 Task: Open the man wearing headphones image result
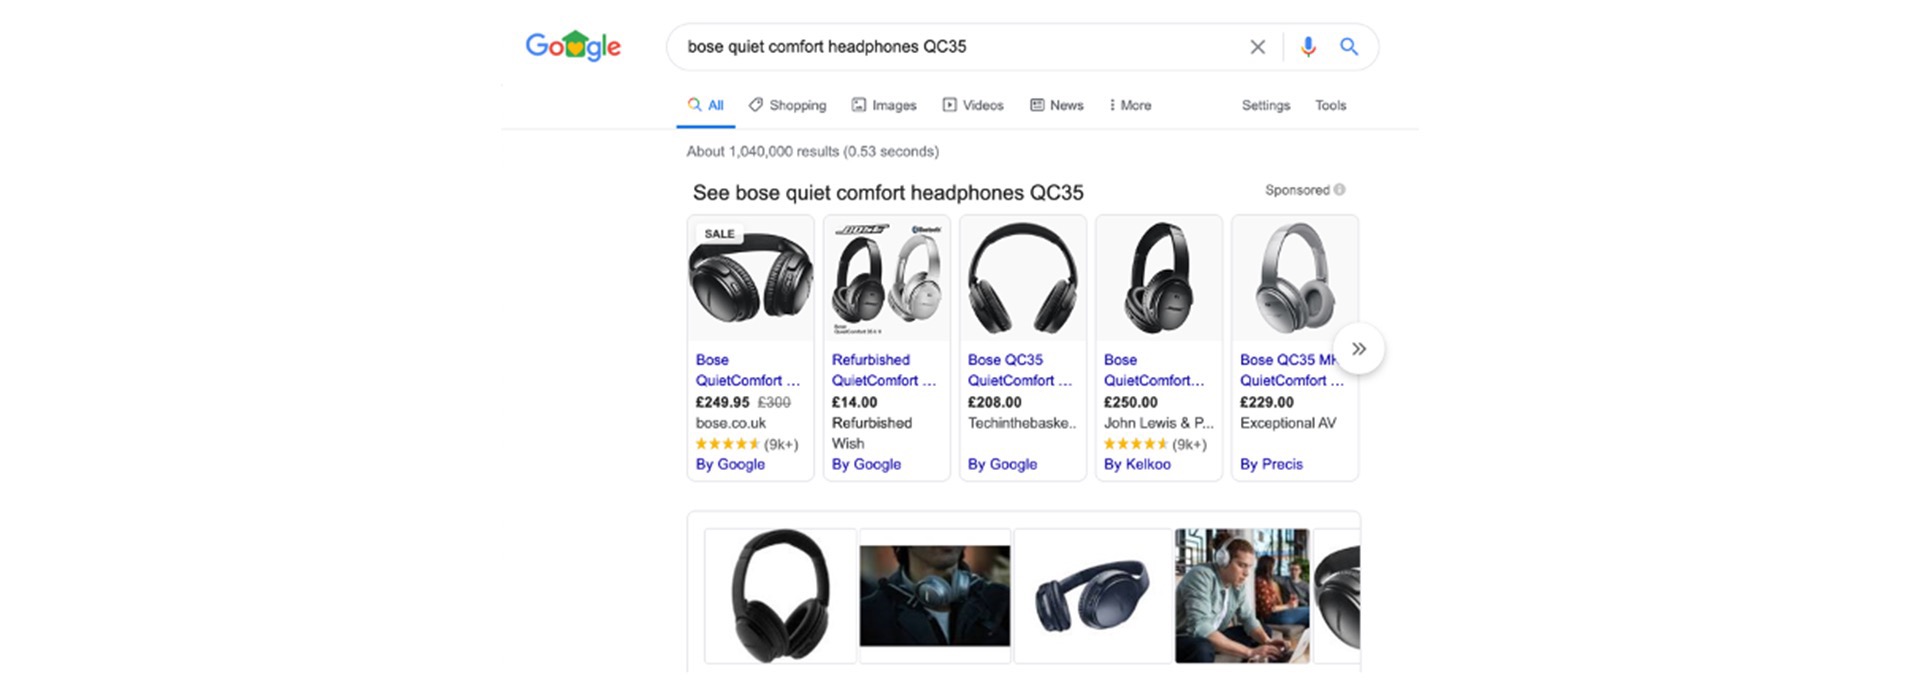1242,596
